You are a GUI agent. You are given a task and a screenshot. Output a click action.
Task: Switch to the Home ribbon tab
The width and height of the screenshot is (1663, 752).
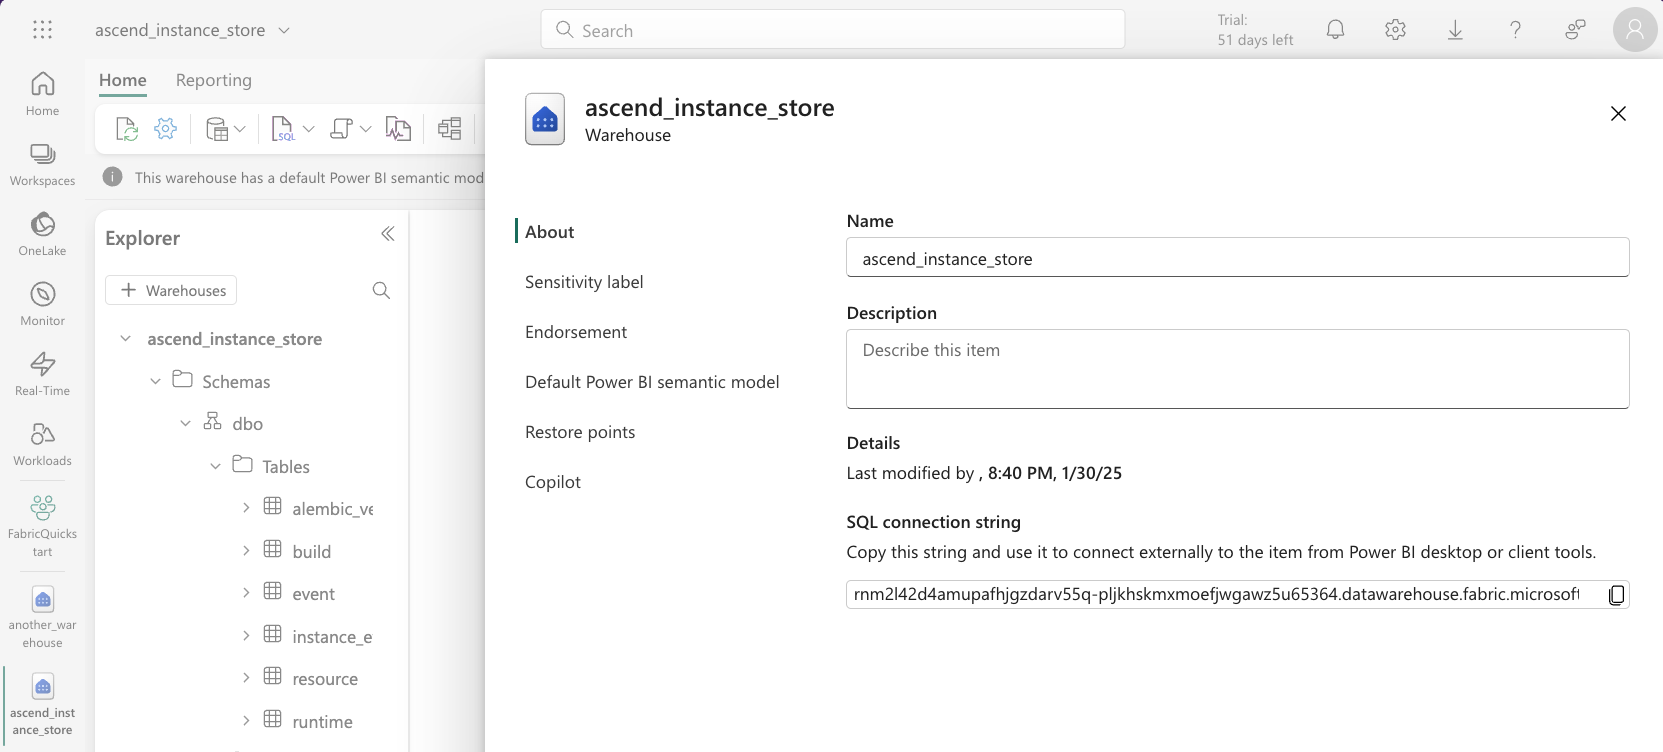point(122,80)
